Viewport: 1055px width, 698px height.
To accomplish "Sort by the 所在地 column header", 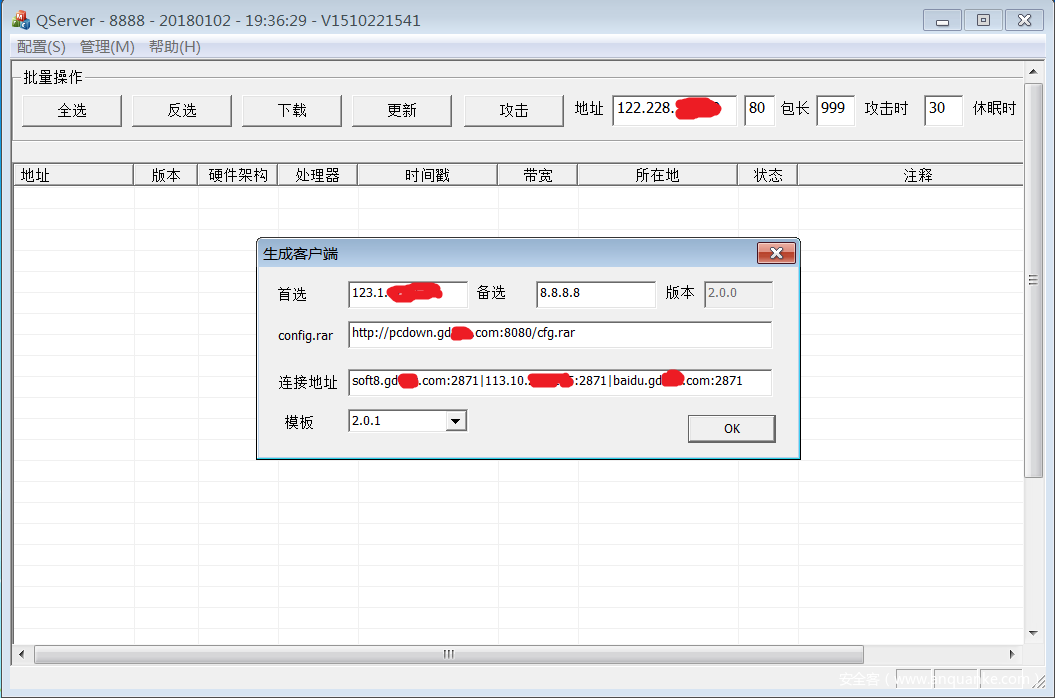I will pos(657,175).
